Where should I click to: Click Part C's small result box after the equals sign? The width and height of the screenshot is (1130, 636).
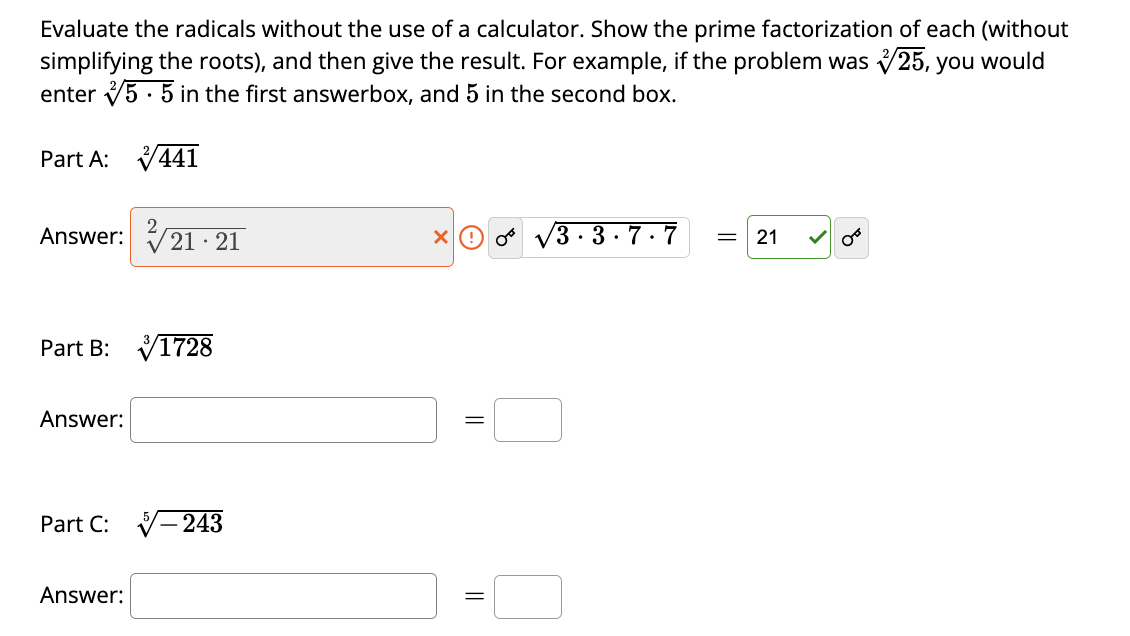point(528,596)
